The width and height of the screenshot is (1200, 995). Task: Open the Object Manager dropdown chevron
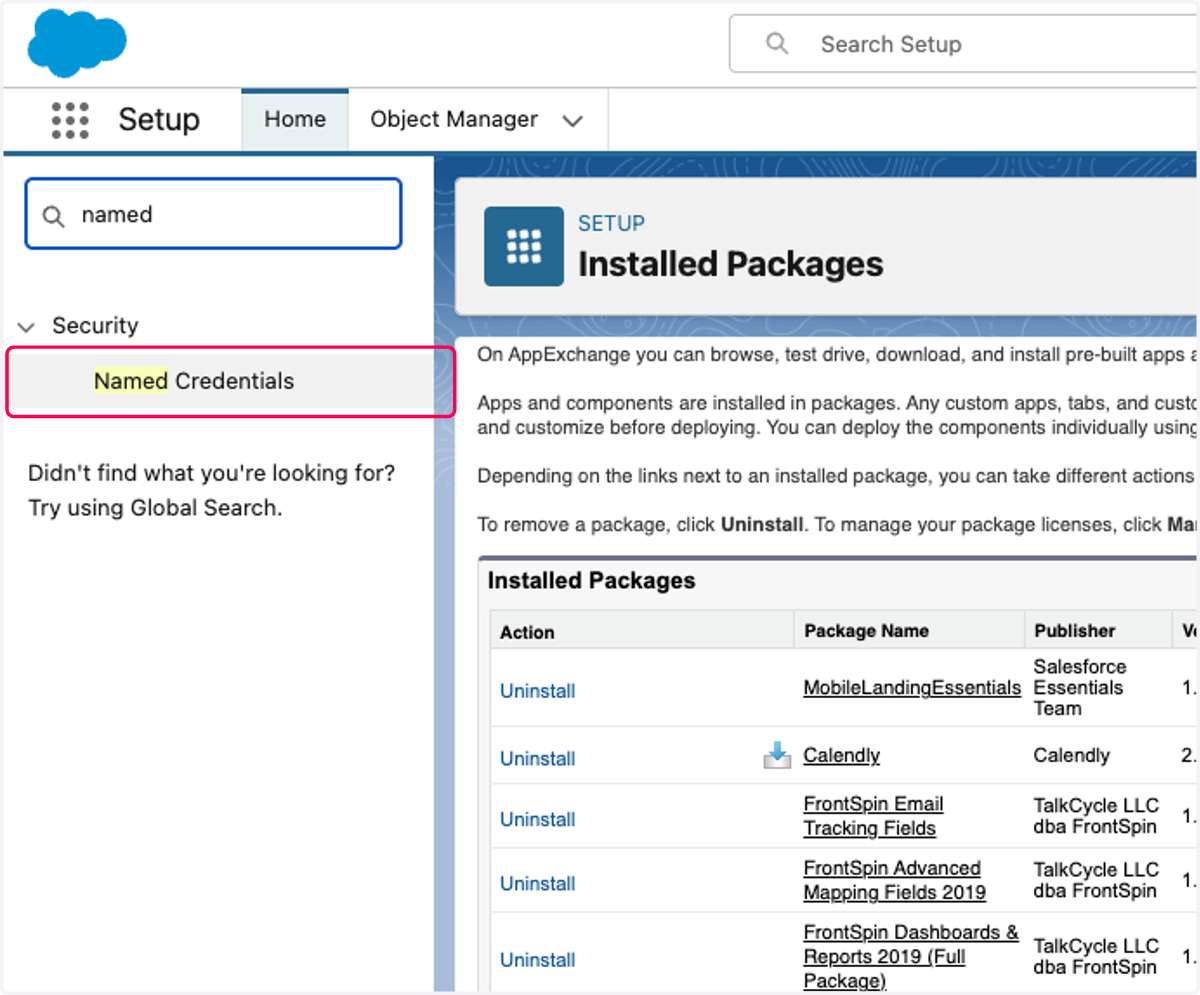pyautogui.click(x=573, y=121)
